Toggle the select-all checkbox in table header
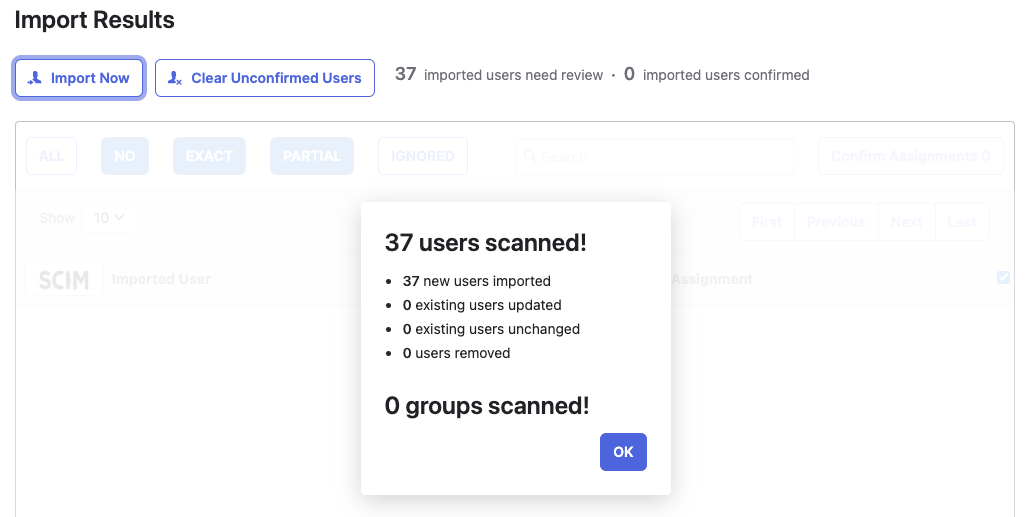This screenshot has width=1032, height=517. (x=1003, y=278)
